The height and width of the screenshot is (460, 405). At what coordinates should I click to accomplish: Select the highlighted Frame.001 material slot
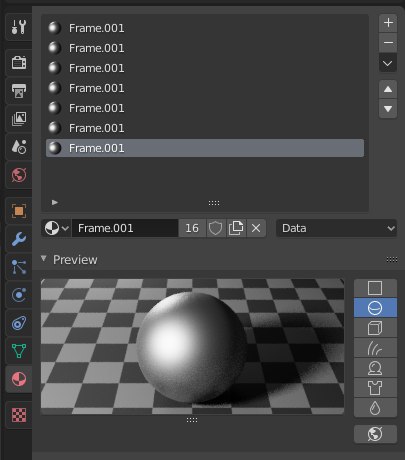coord(205,148)
